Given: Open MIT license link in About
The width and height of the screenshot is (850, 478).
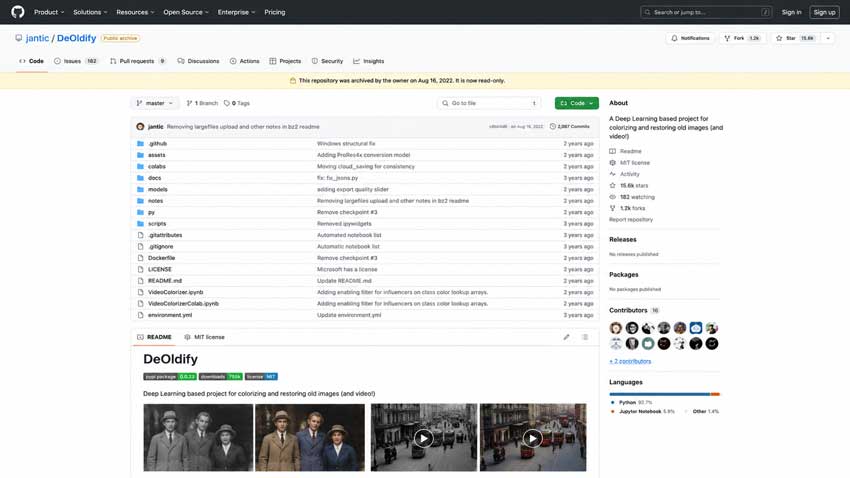Looking at the screenshot, I should tap(629, 163).
